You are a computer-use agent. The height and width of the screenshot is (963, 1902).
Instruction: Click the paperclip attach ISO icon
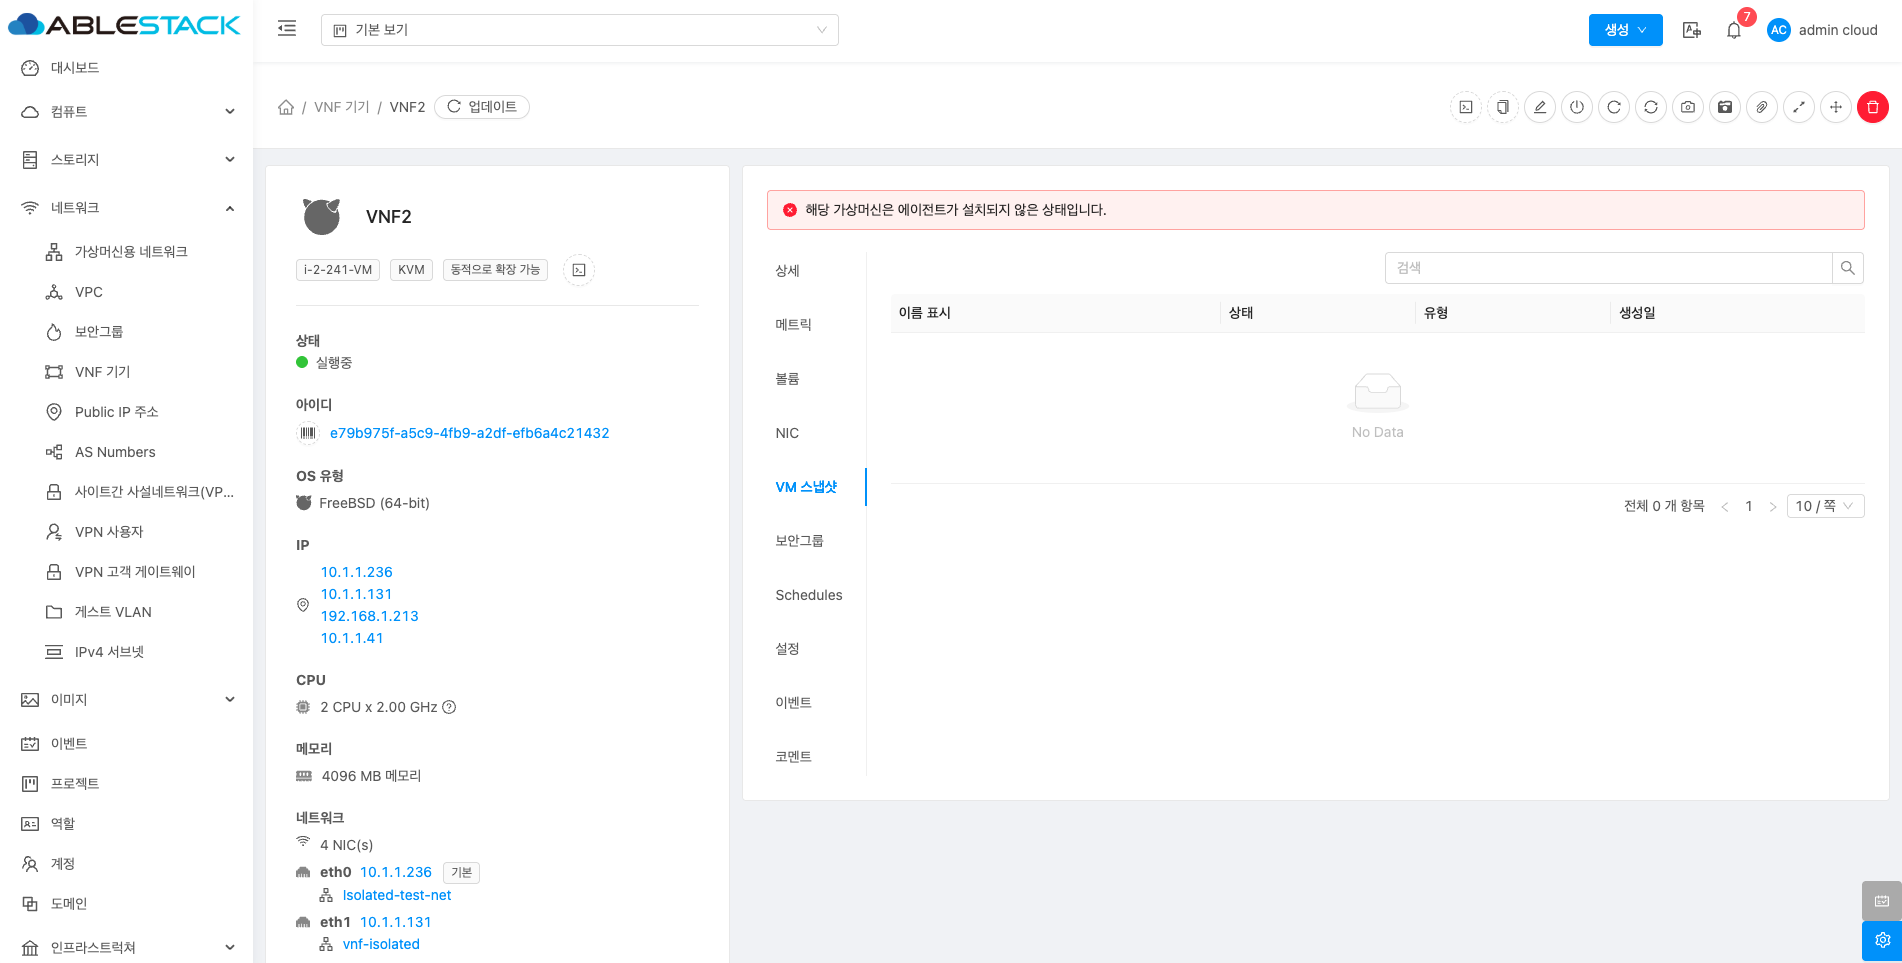click(x=1762, y=107)
